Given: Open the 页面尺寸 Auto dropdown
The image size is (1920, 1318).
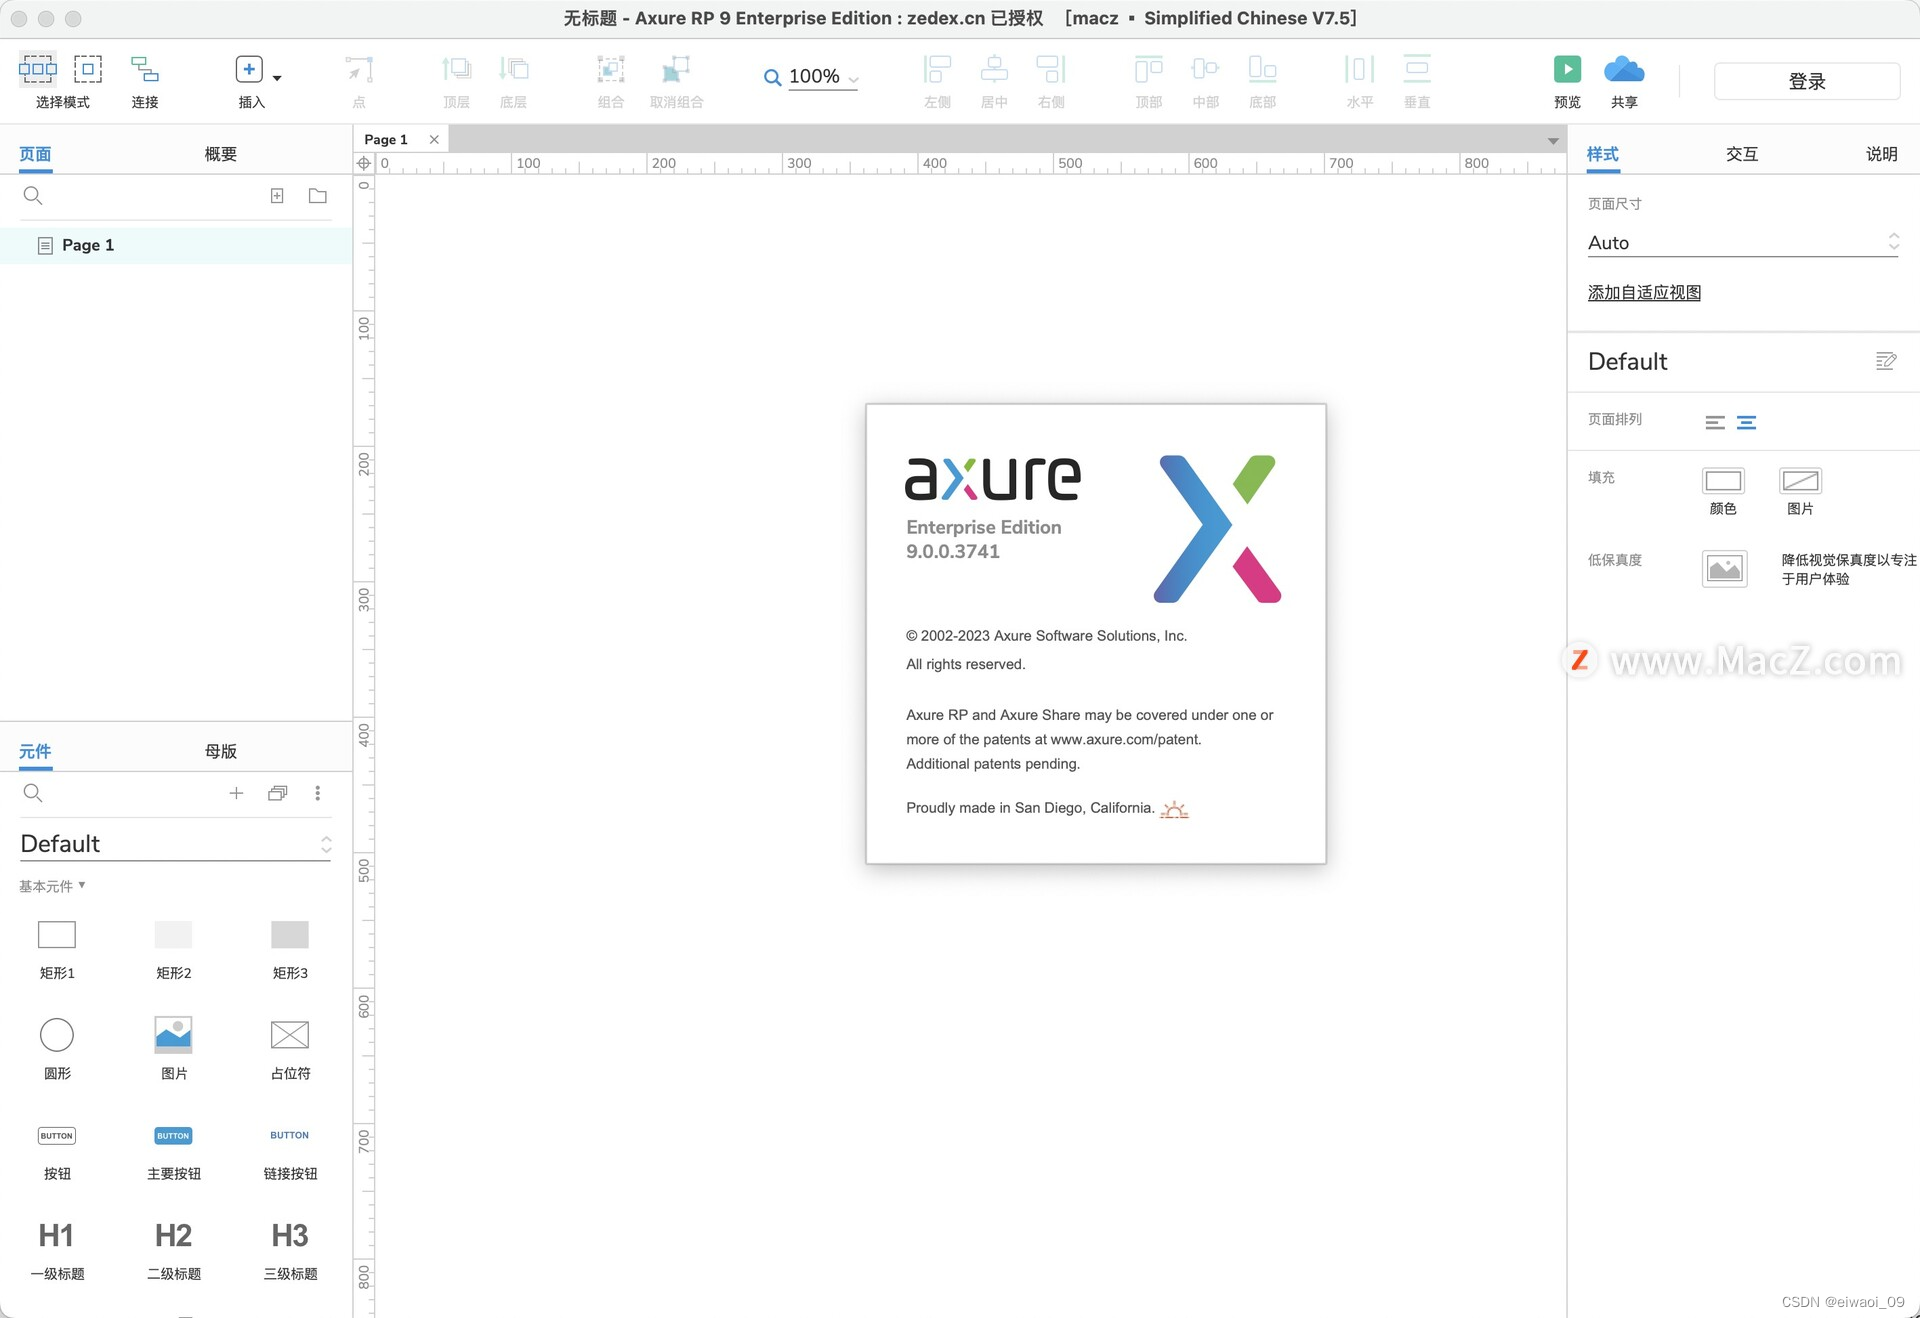Looking at the screenshot, I should [1893, 242].
